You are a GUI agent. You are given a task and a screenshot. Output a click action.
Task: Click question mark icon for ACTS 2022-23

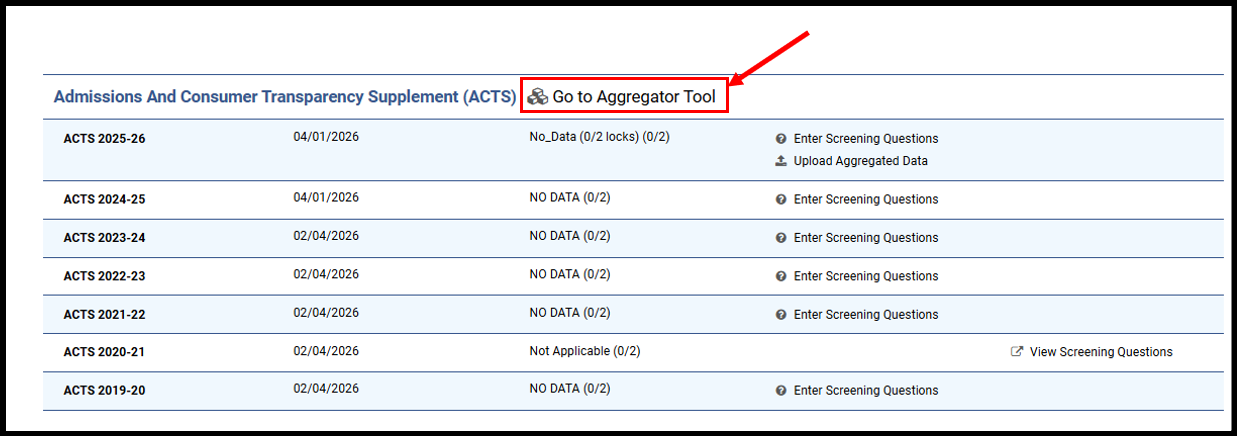pyautogui.click(x=781, y=276)
